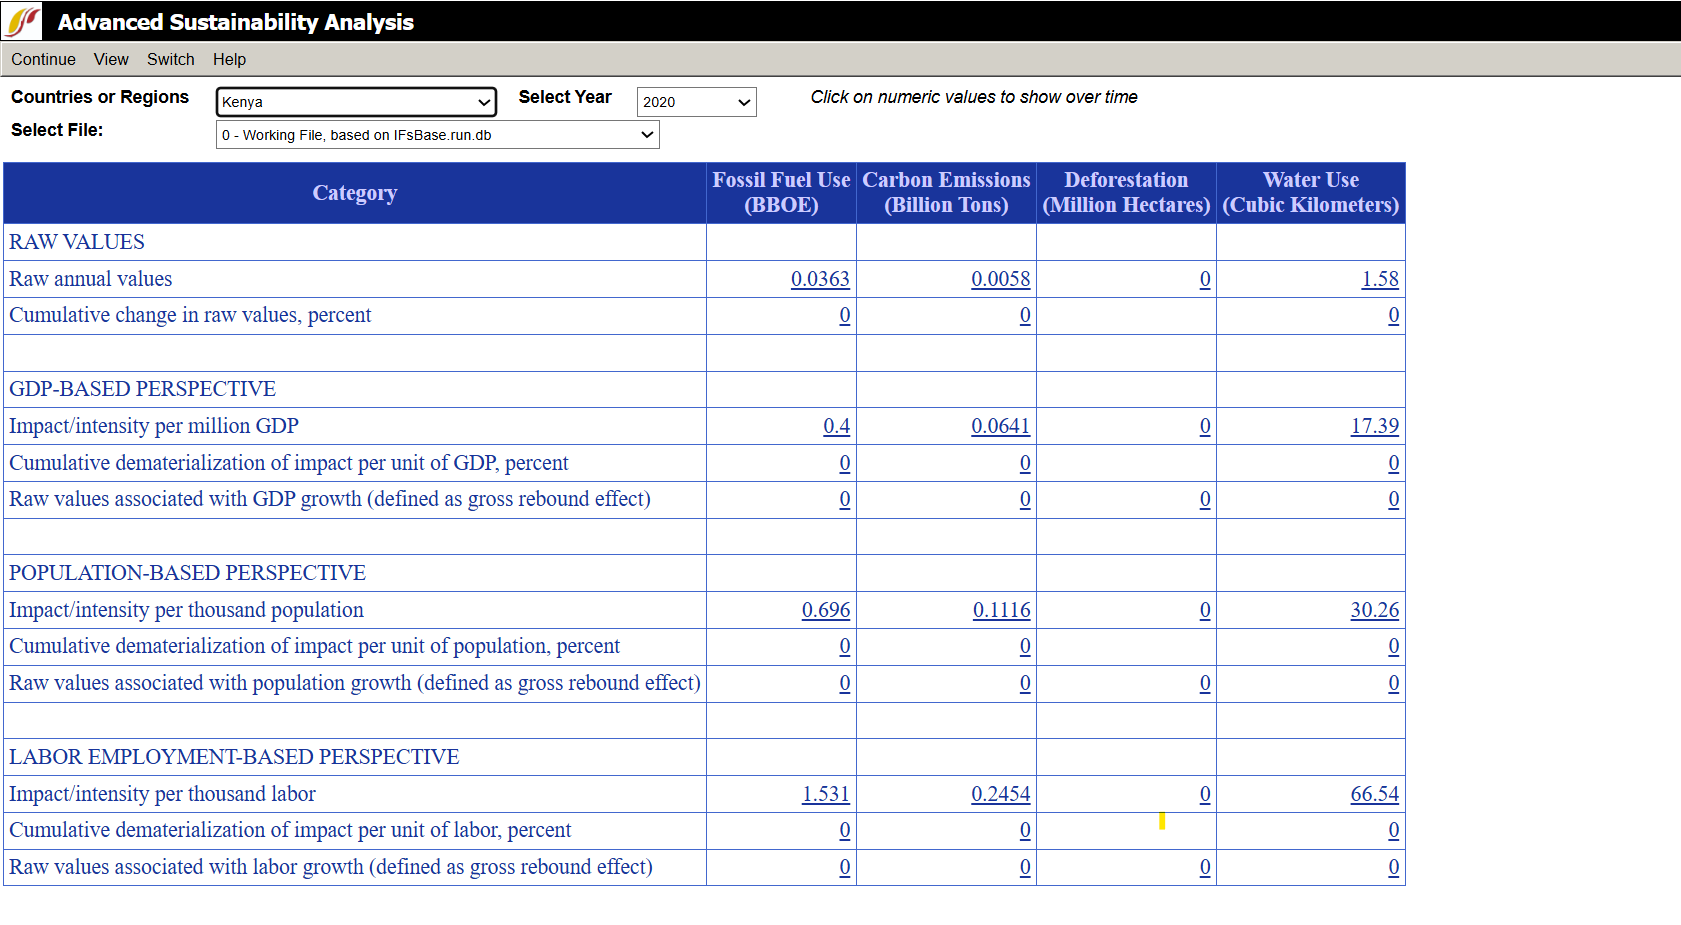Expand the Select File dropdown
Image resolution: width=1681 pixels, height=925 pixels.
[x=437, y=135]
